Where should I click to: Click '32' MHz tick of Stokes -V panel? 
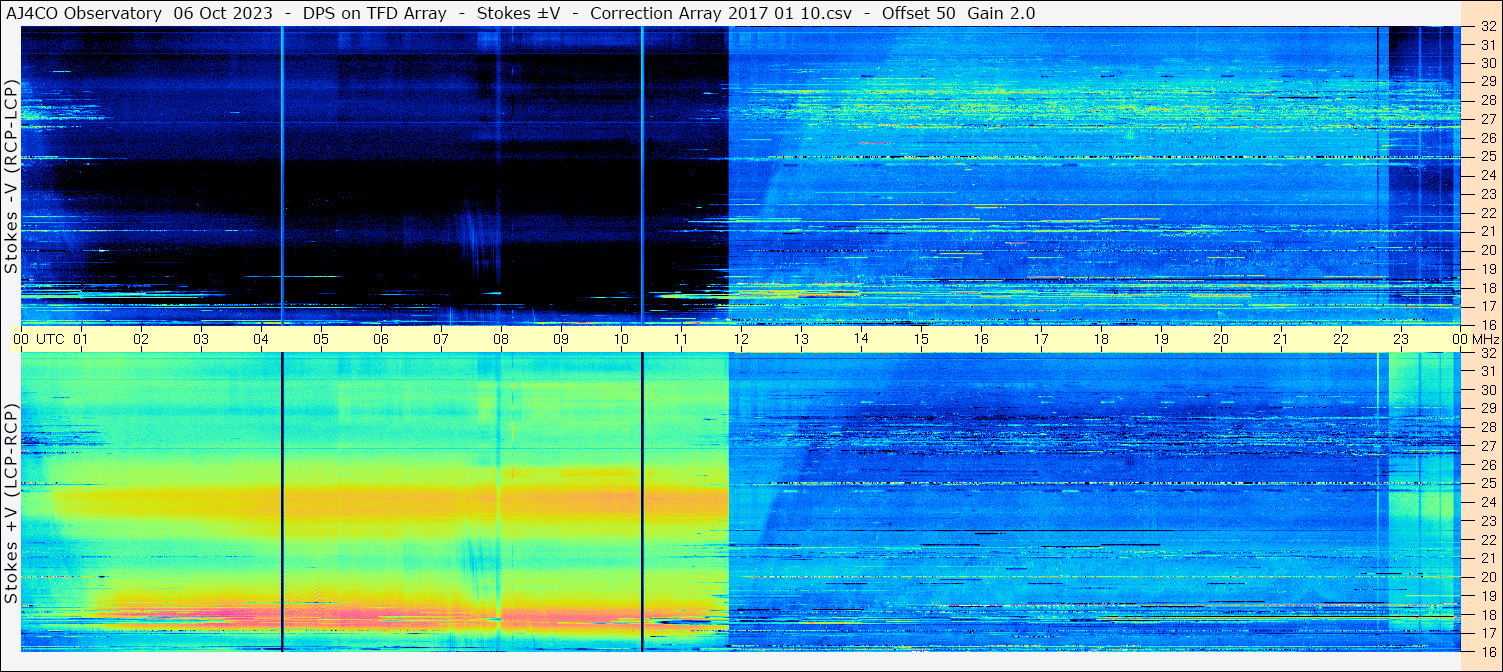point(1487,27)
